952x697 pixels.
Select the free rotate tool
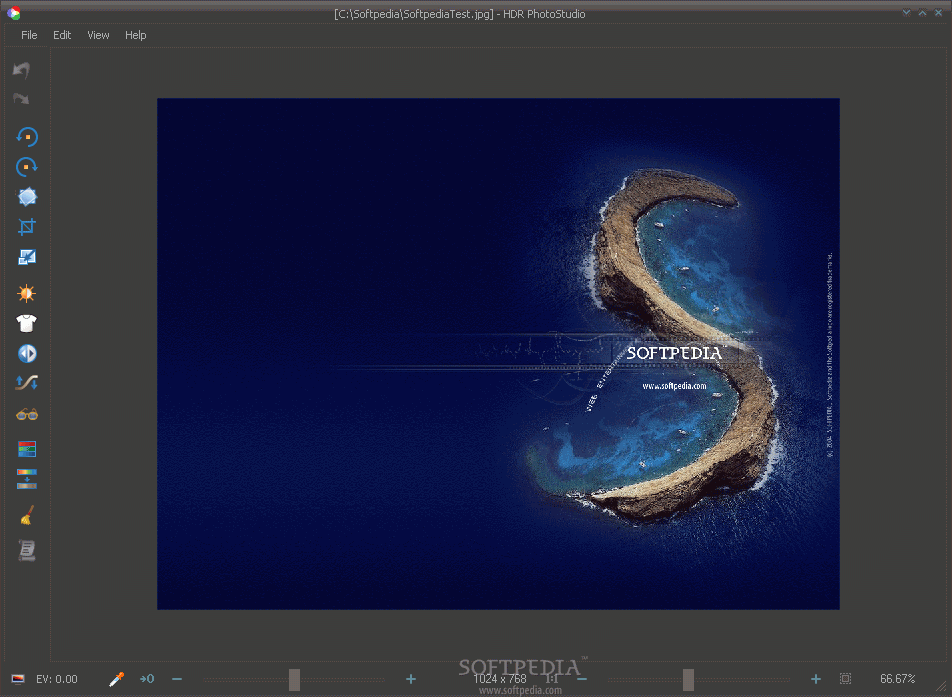point(27,197)
